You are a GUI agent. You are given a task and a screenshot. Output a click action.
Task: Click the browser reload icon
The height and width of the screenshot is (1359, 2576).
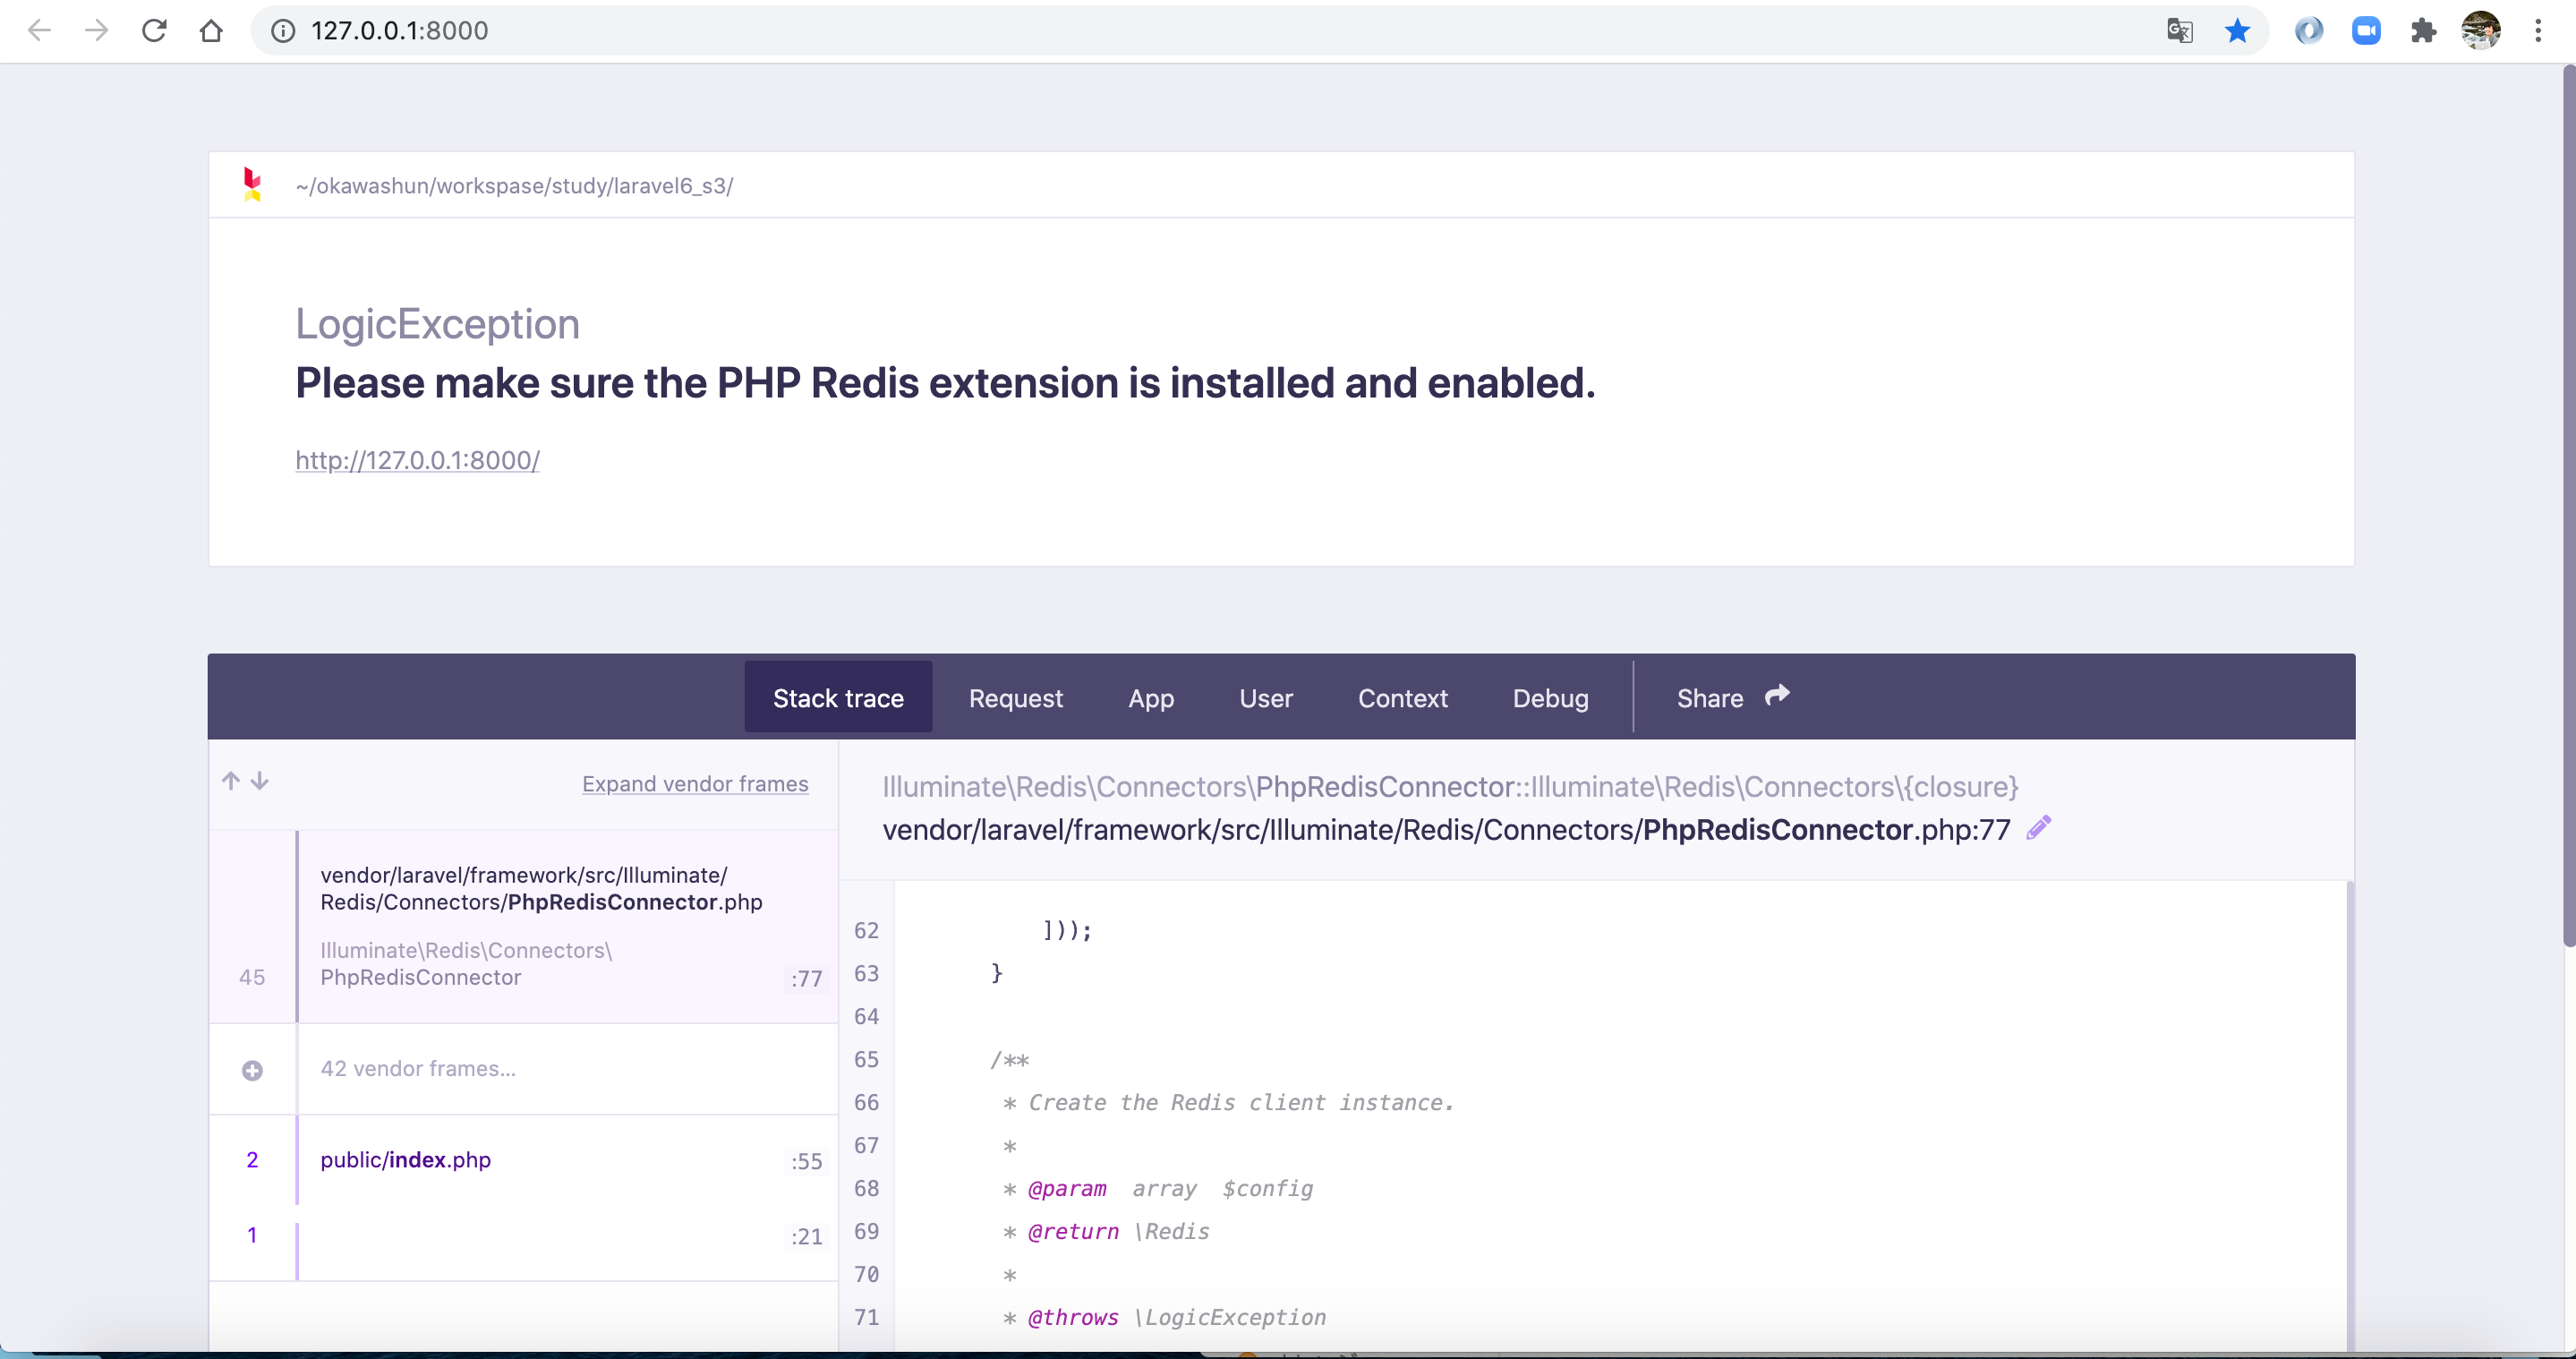tap(154, 30)
